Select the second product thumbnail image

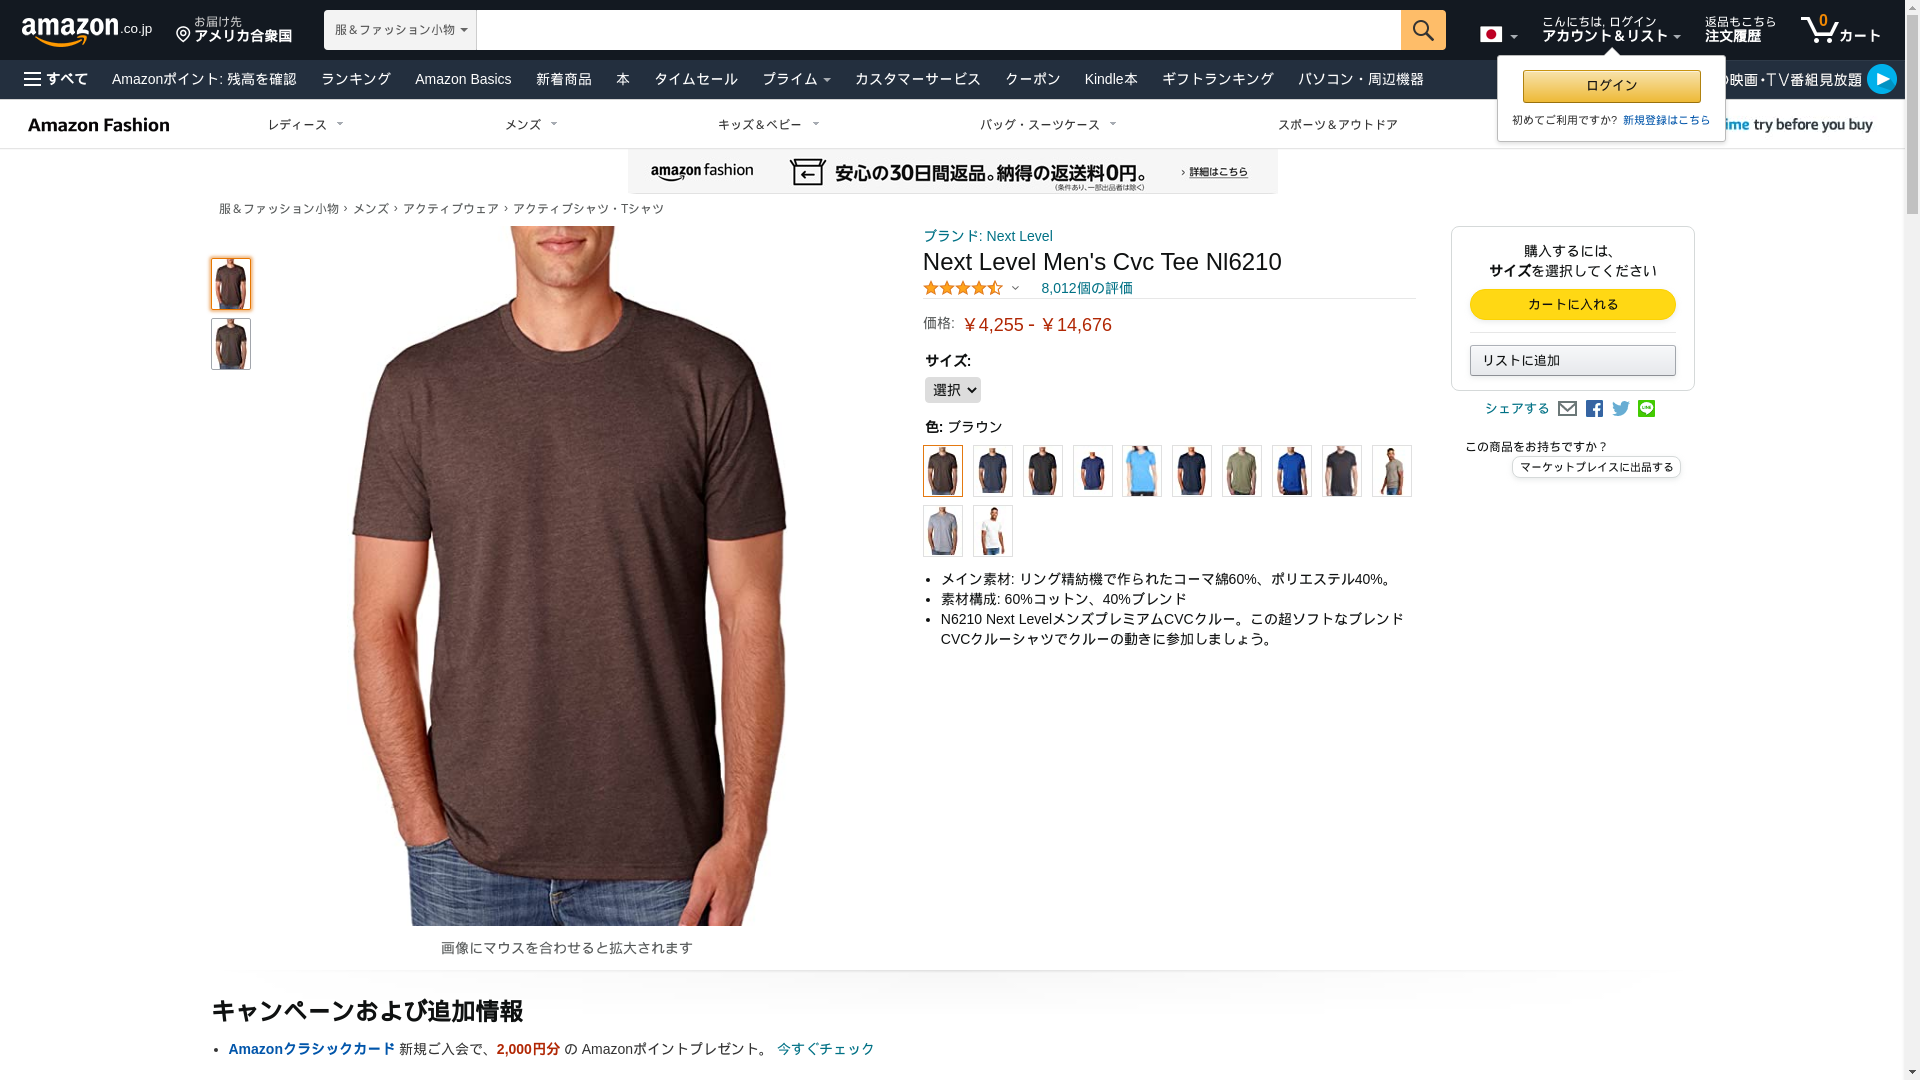[x=230, y=344]
